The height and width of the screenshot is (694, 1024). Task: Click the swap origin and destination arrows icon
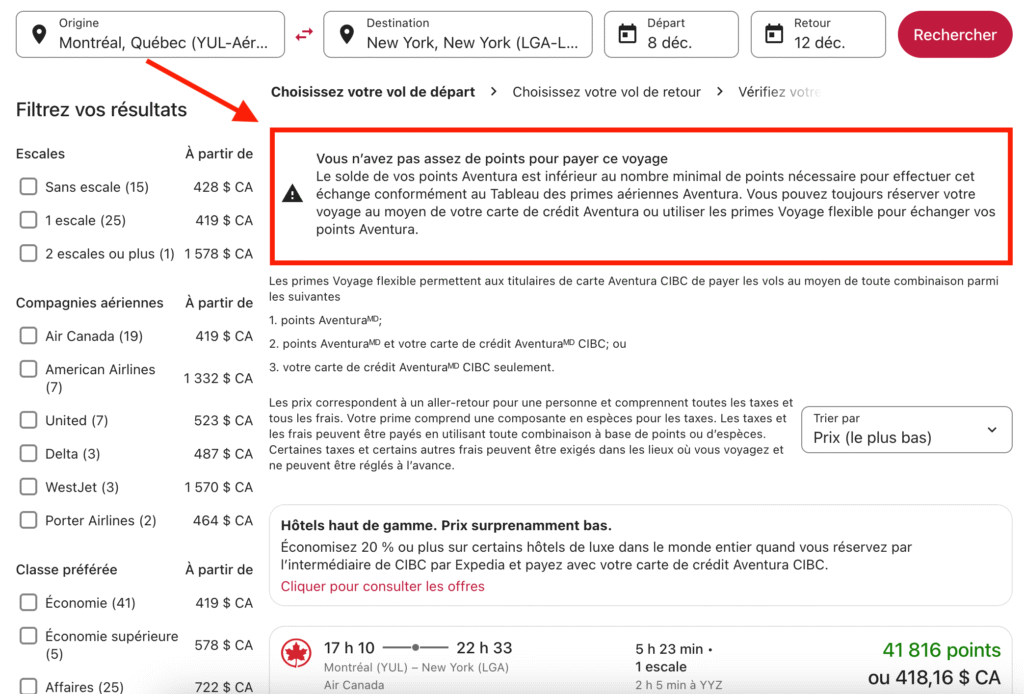[x=304, y=34]
